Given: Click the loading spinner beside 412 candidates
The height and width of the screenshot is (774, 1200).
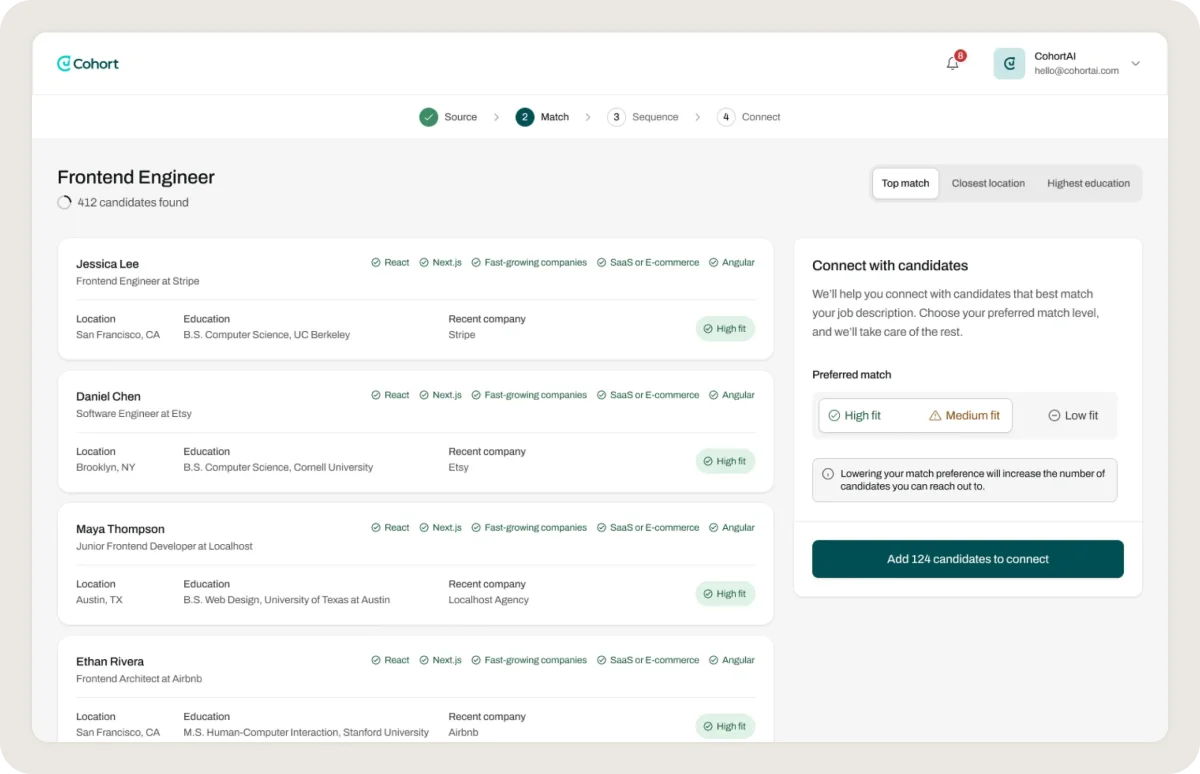Looking at the screenshot, I should tap(64, 202).
